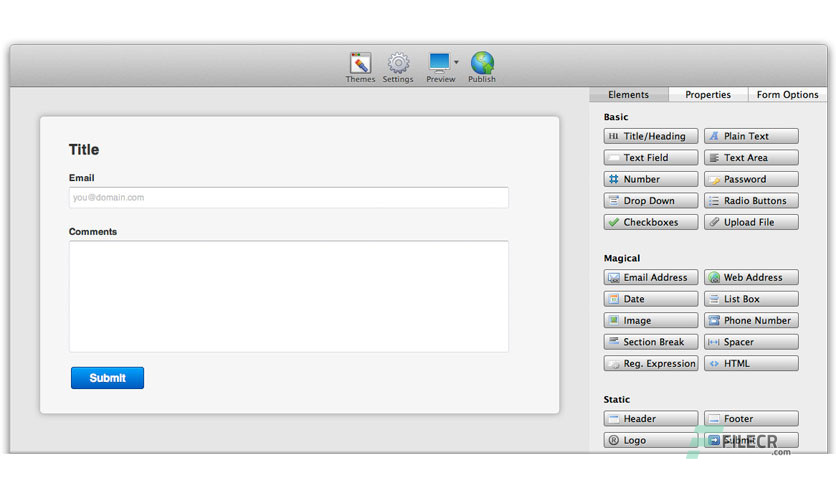This screenshot has width=836, height=484.
Task: Add a Checkboxes element
Action: tap(650, 222)
